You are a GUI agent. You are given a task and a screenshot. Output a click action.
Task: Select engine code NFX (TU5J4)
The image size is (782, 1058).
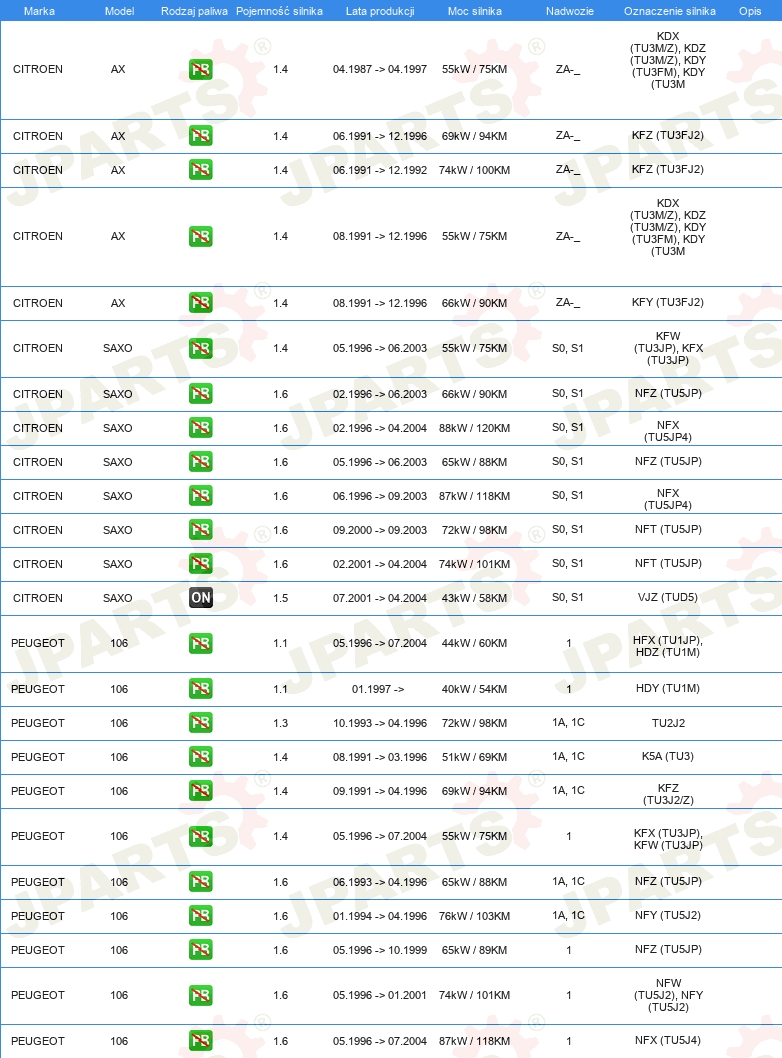pyautogui.click(x=668, y=1040)
